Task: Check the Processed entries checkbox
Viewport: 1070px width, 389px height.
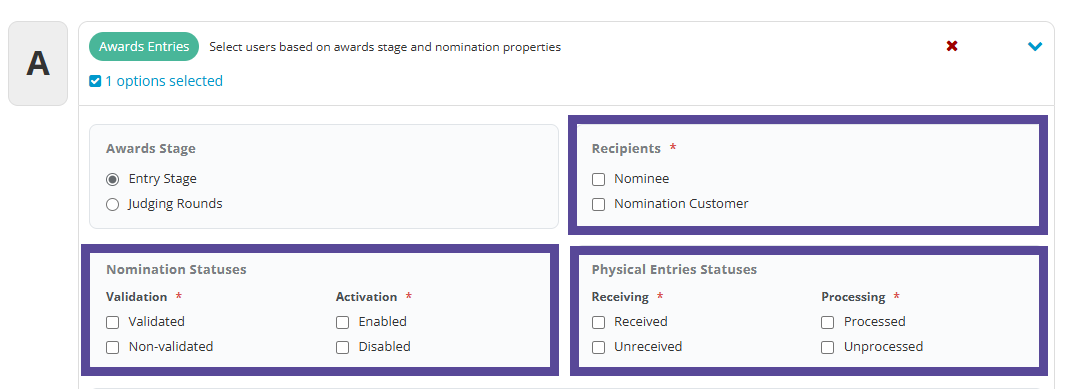Action: [x=828, y=322]
